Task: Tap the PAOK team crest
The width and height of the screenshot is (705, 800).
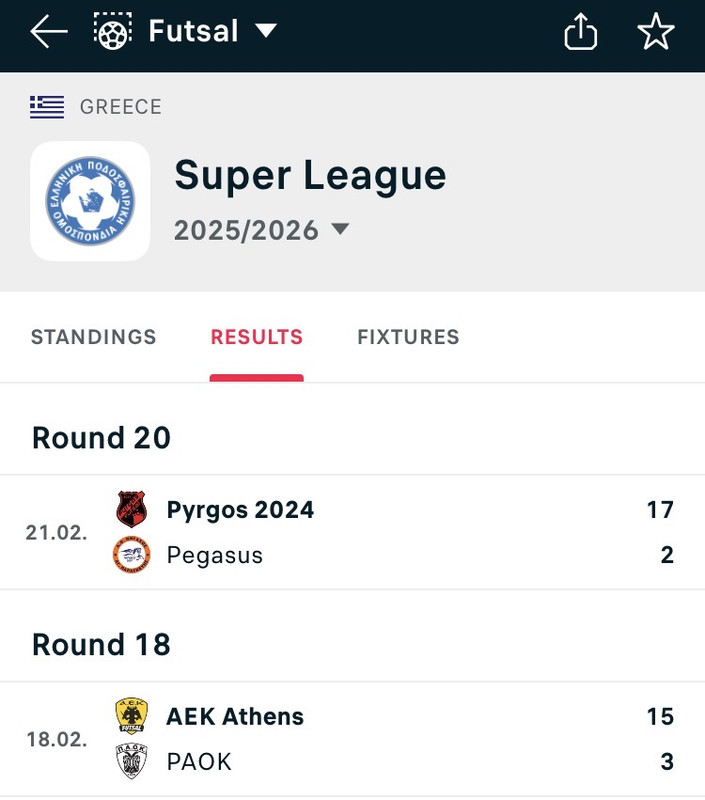Action: tap(132, 761)
